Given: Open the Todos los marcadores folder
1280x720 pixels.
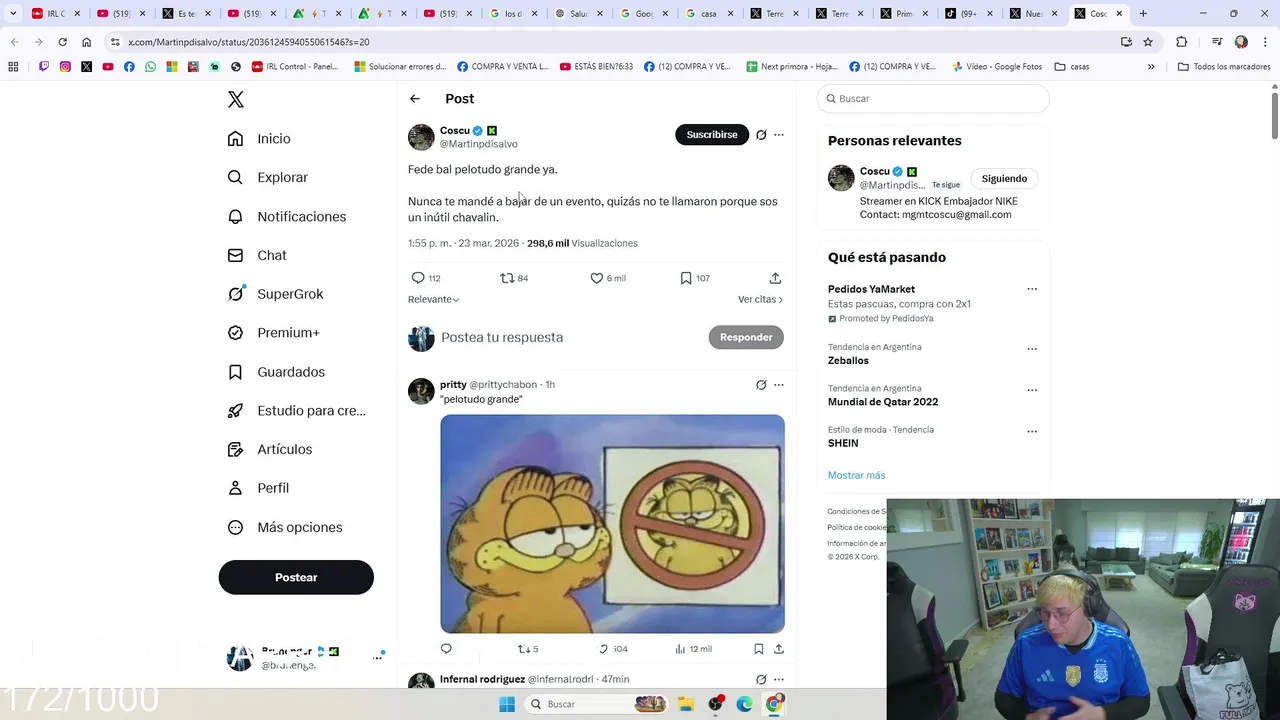Looking at the screenshot, I should (1224, 67).
